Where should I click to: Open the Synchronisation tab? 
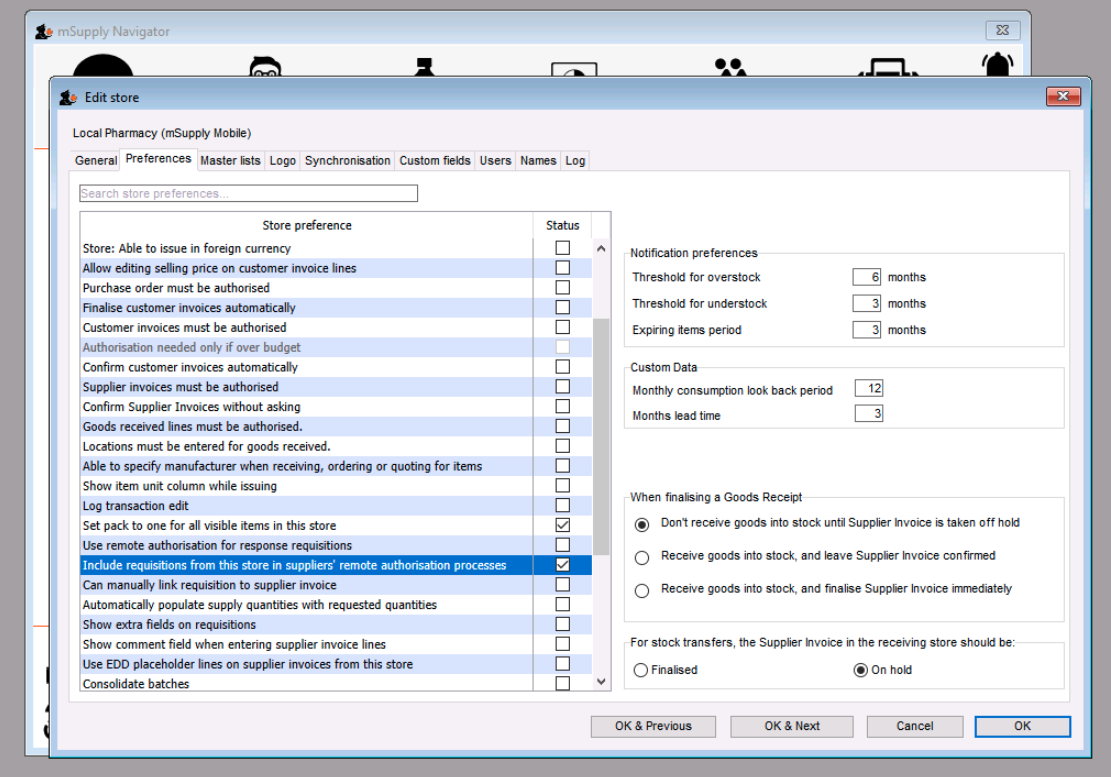[x=347, y=161]
